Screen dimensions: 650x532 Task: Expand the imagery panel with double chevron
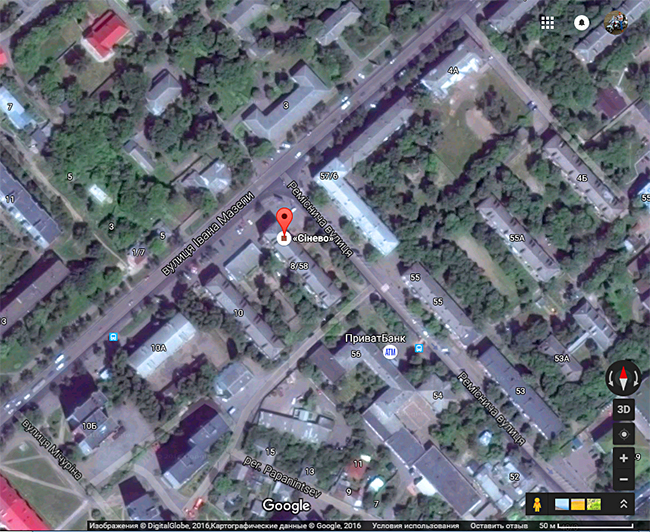coord(625,504)
